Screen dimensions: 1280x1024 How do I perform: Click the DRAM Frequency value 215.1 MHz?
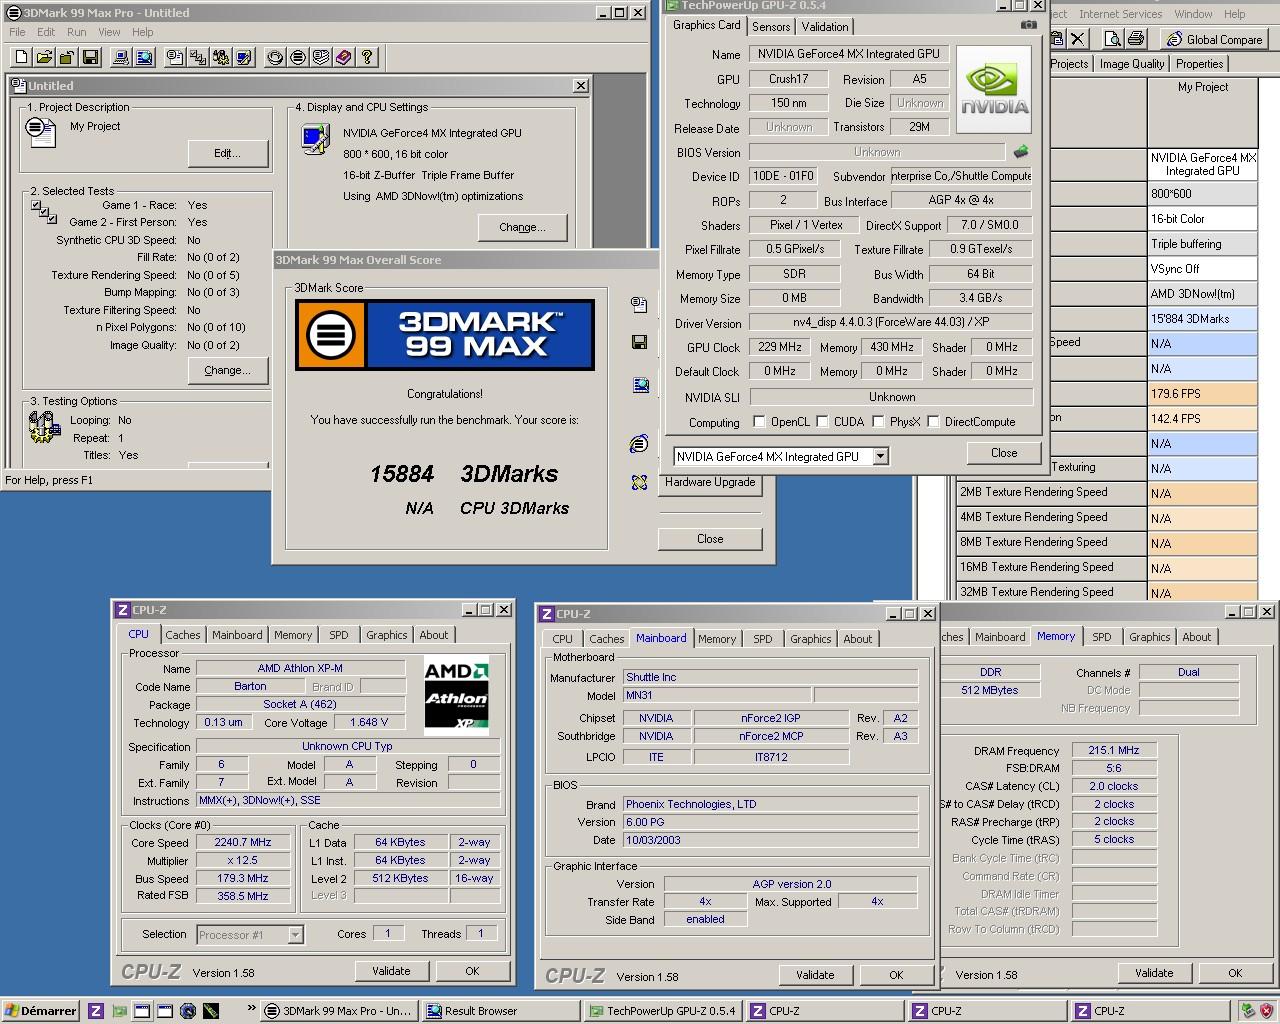click(1114, 750)
